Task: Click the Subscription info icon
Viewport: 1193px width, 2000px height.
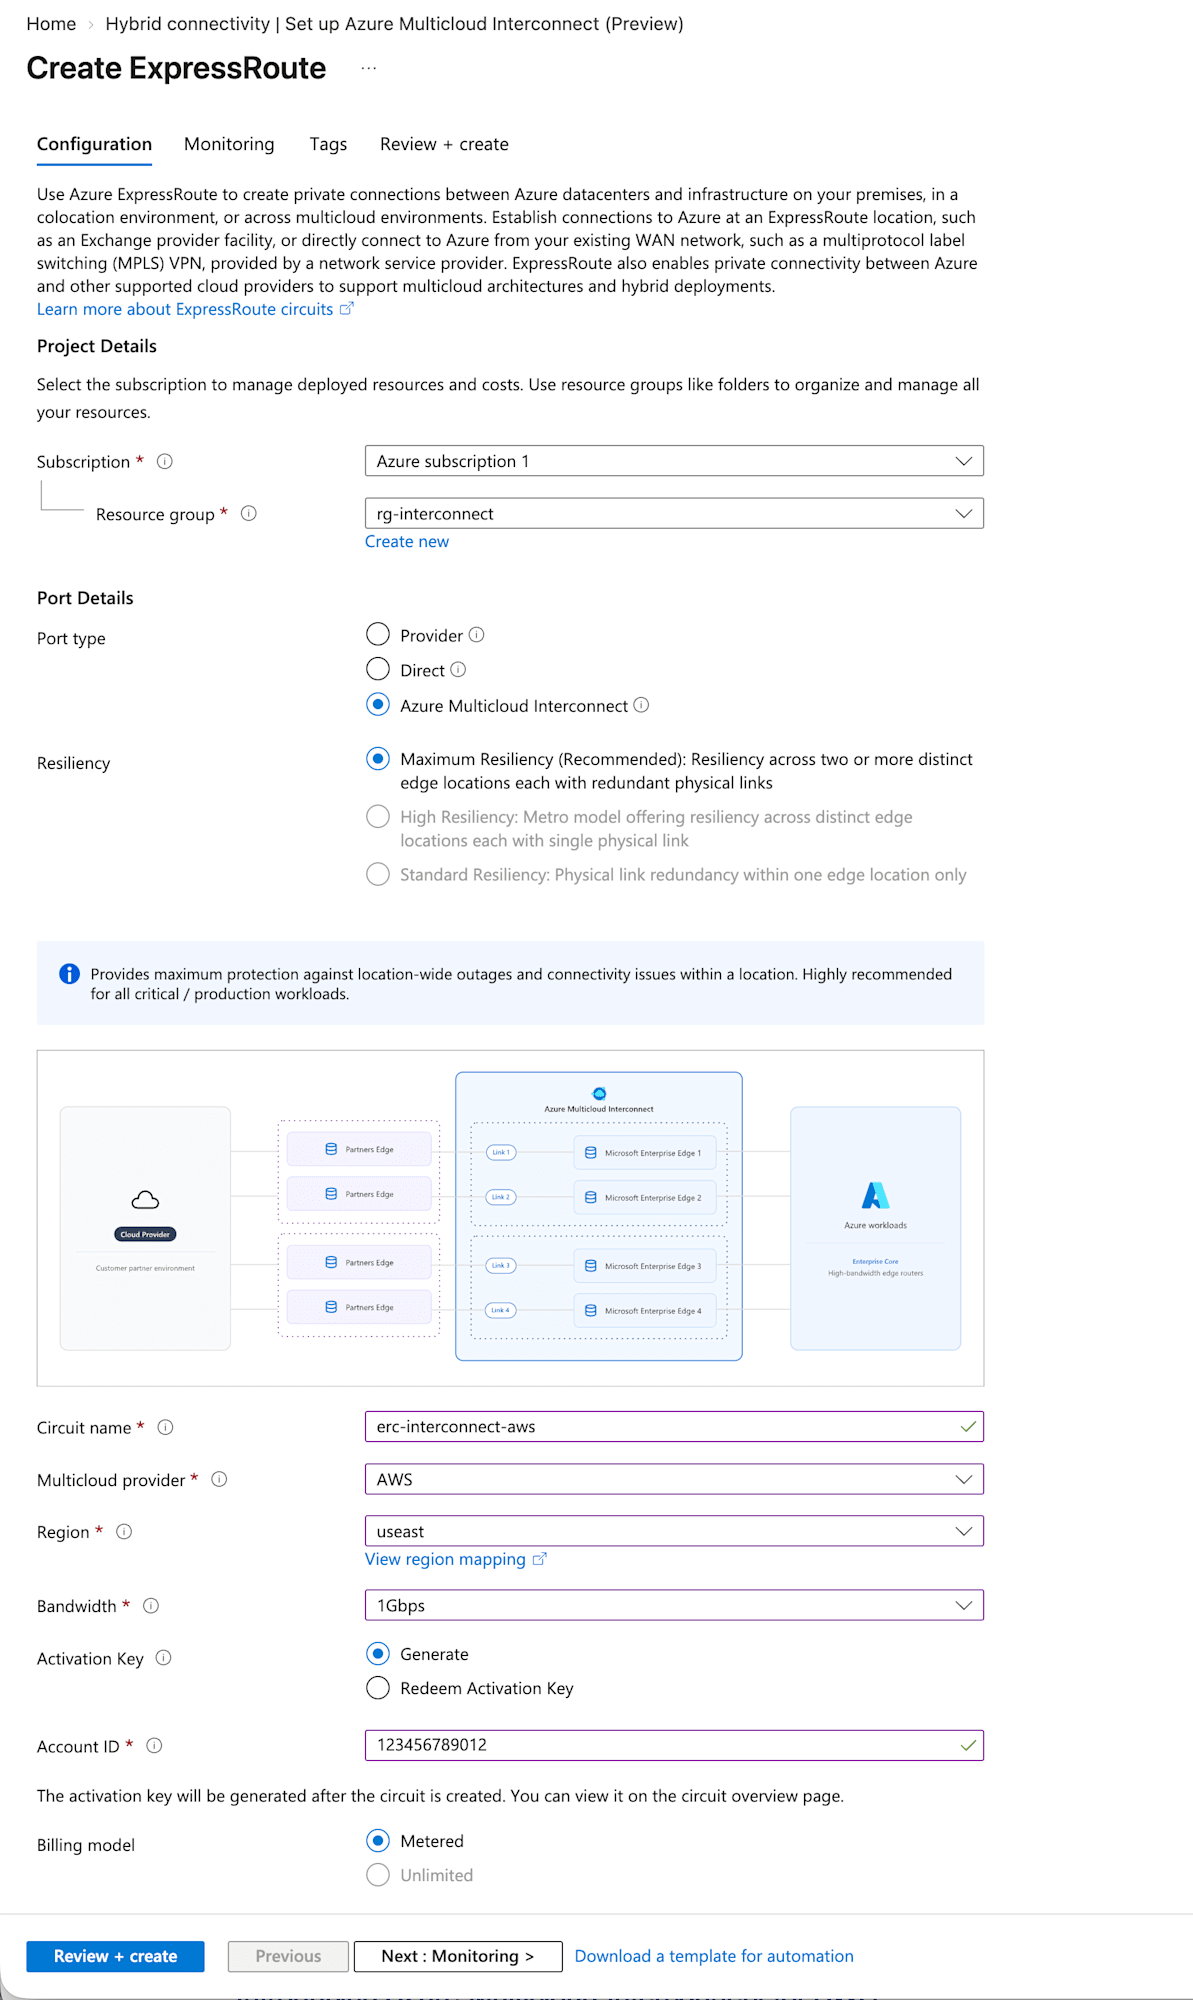Action: click(x=165, y=461)
